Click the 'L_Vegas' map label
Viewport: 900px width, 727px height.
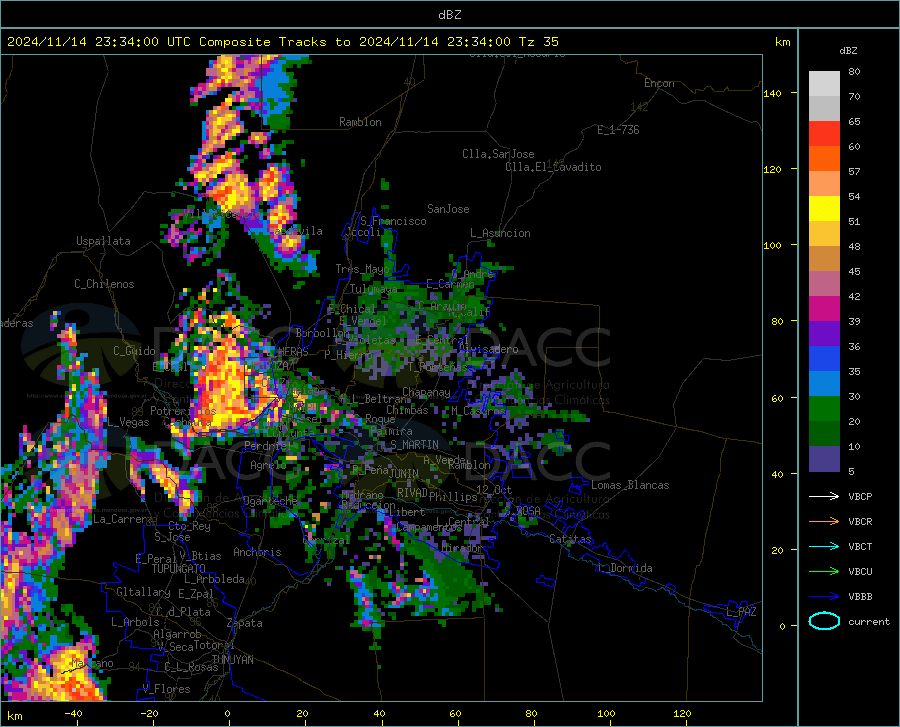[128, 422]
